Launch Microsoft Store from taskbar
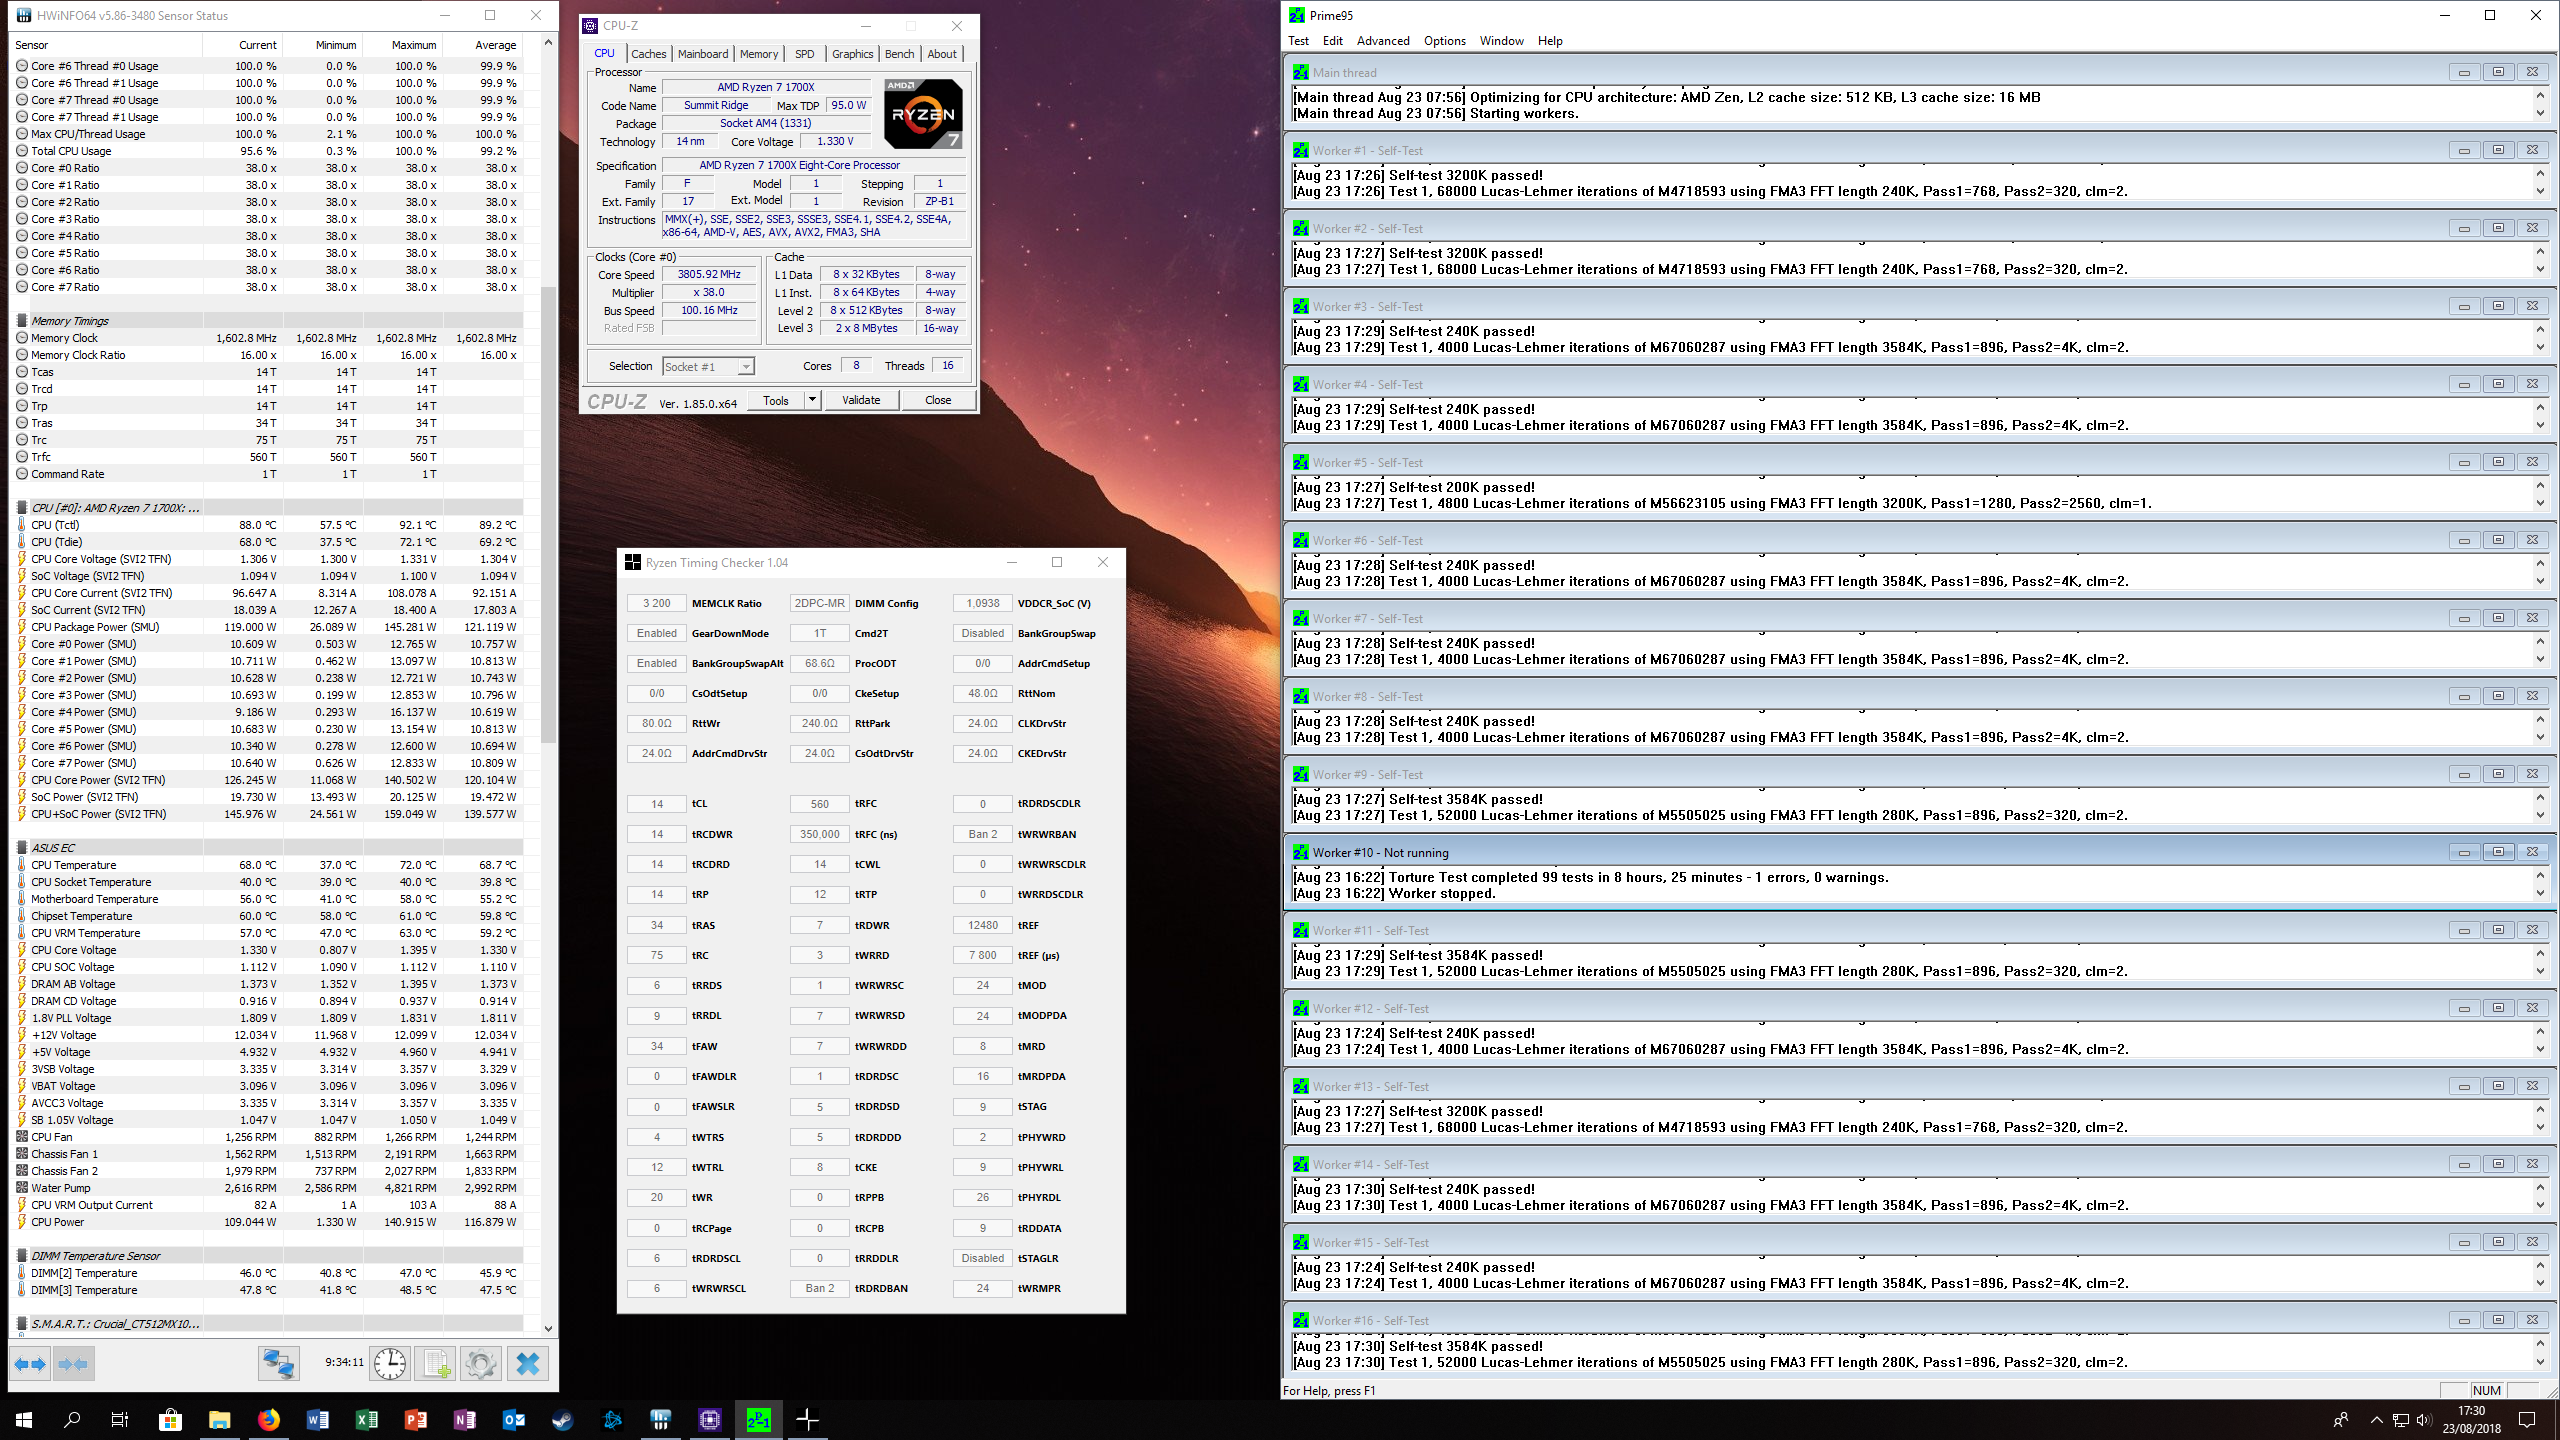The image size is (2560, 1440). 170,1419
